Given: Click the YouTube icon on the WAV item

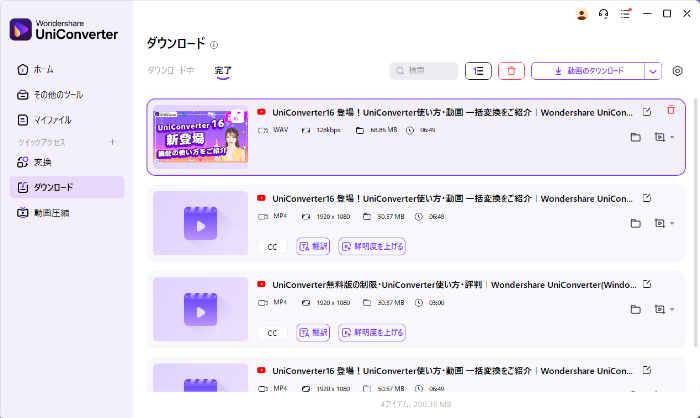Looking at the screenshot, I should [x=262, y=112].
